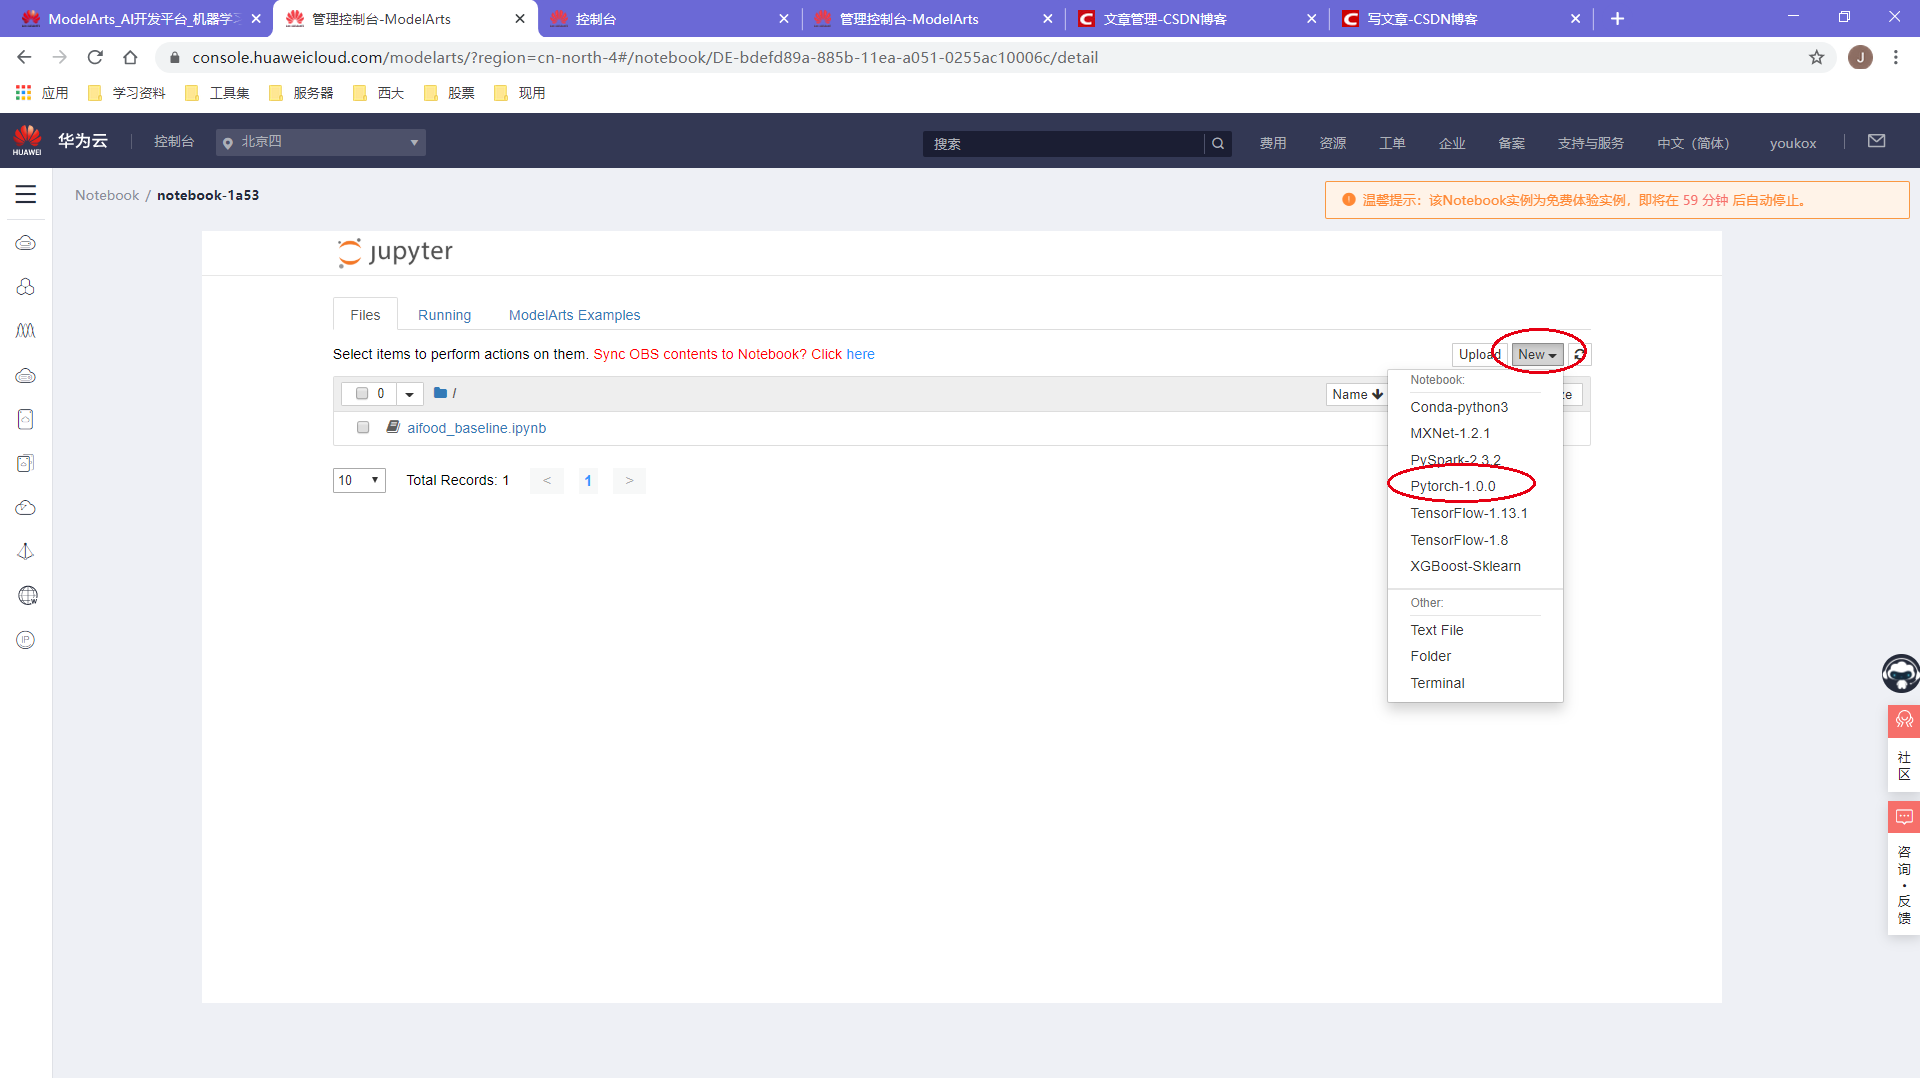Click the 'here' sync OBS link
This screenshot has width=1920, height=1078.
[860, 354]
